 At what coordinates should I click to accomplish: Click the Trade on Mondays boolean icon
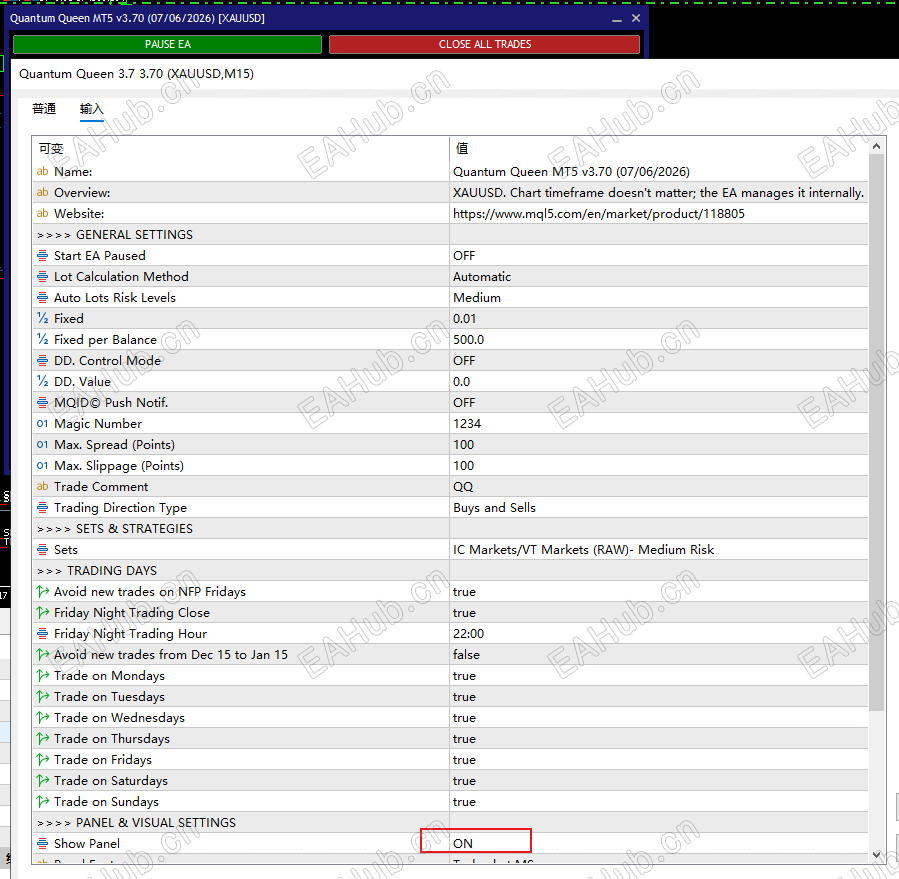coord(42,675)
